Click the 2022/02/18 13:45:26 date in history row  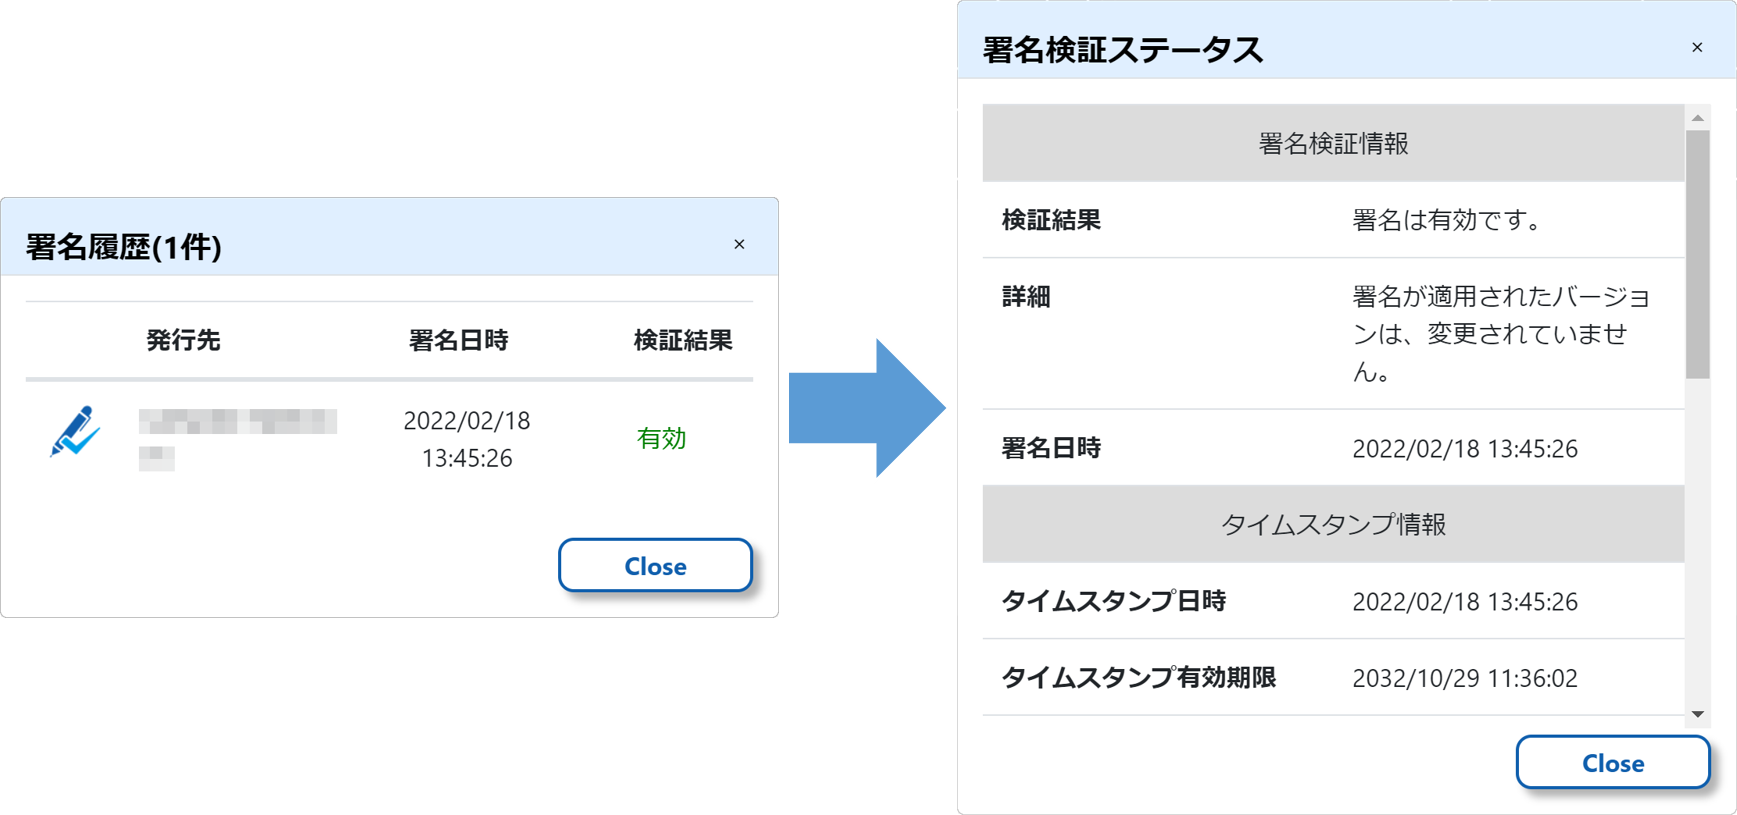pos(466,439)
